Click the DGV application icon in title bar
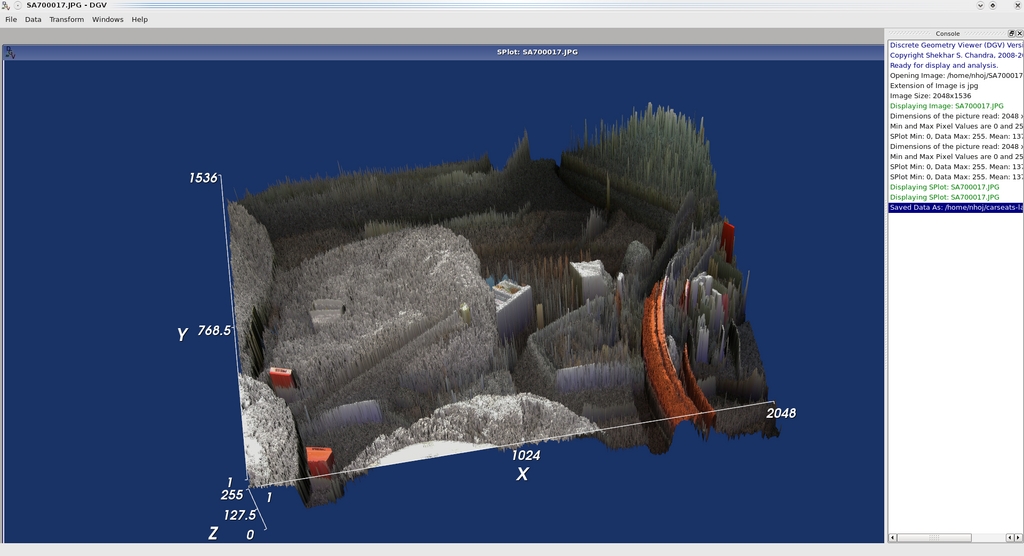Viewport: 1024px width, 556px height. [x=6, y=5]
